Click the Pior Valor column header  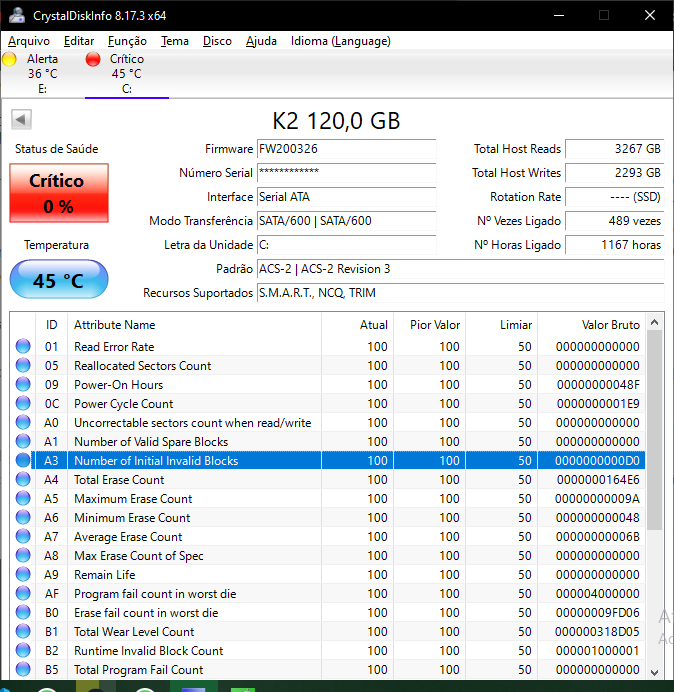click(429, 325)
